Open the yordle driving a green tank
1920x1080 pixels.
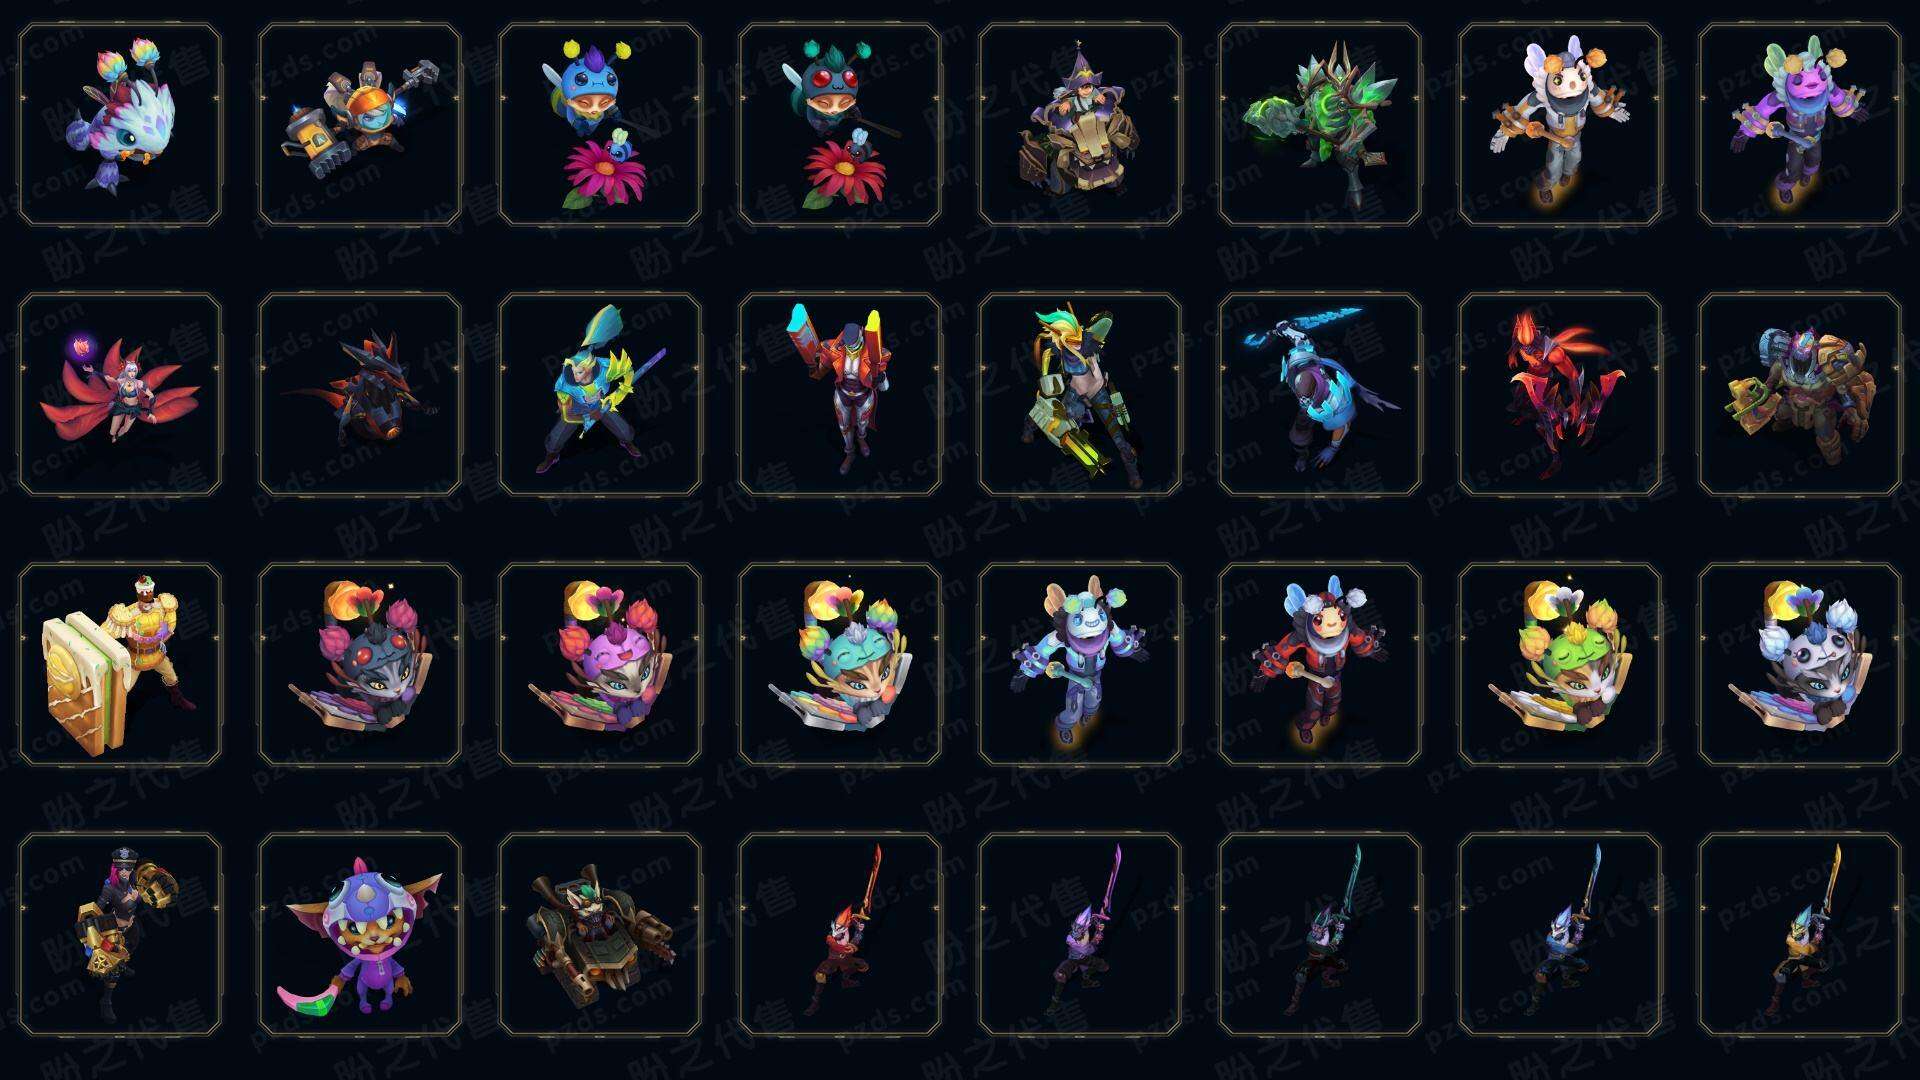600,934
